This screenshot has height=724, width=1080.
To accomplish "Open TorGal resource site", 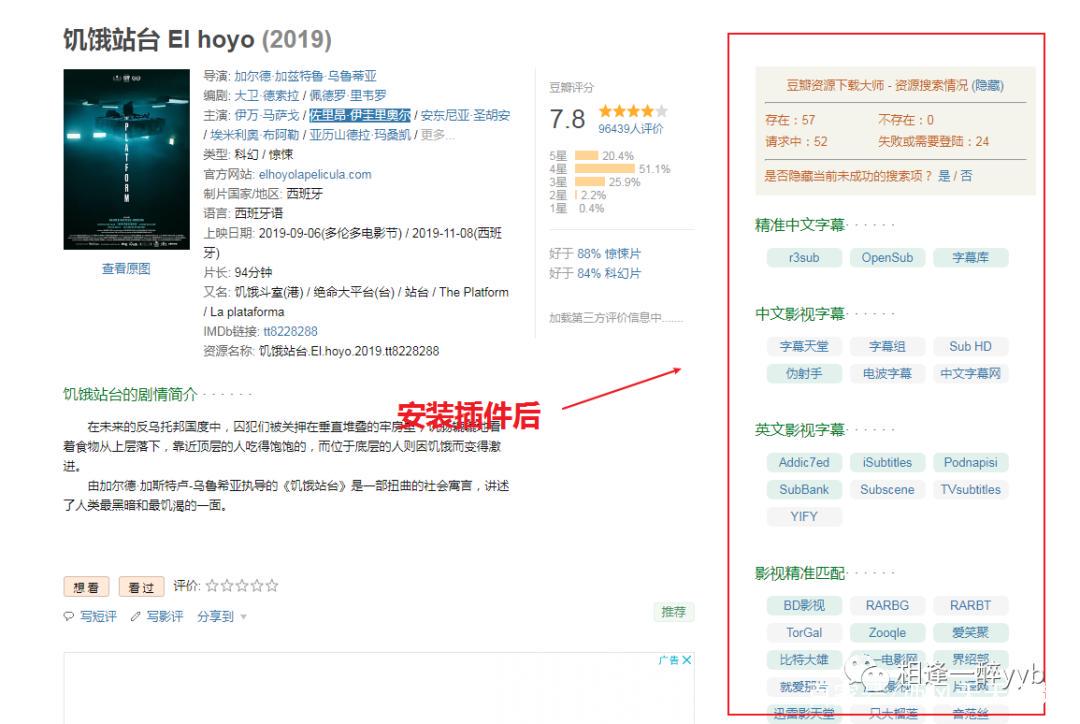I will [804, 632].
